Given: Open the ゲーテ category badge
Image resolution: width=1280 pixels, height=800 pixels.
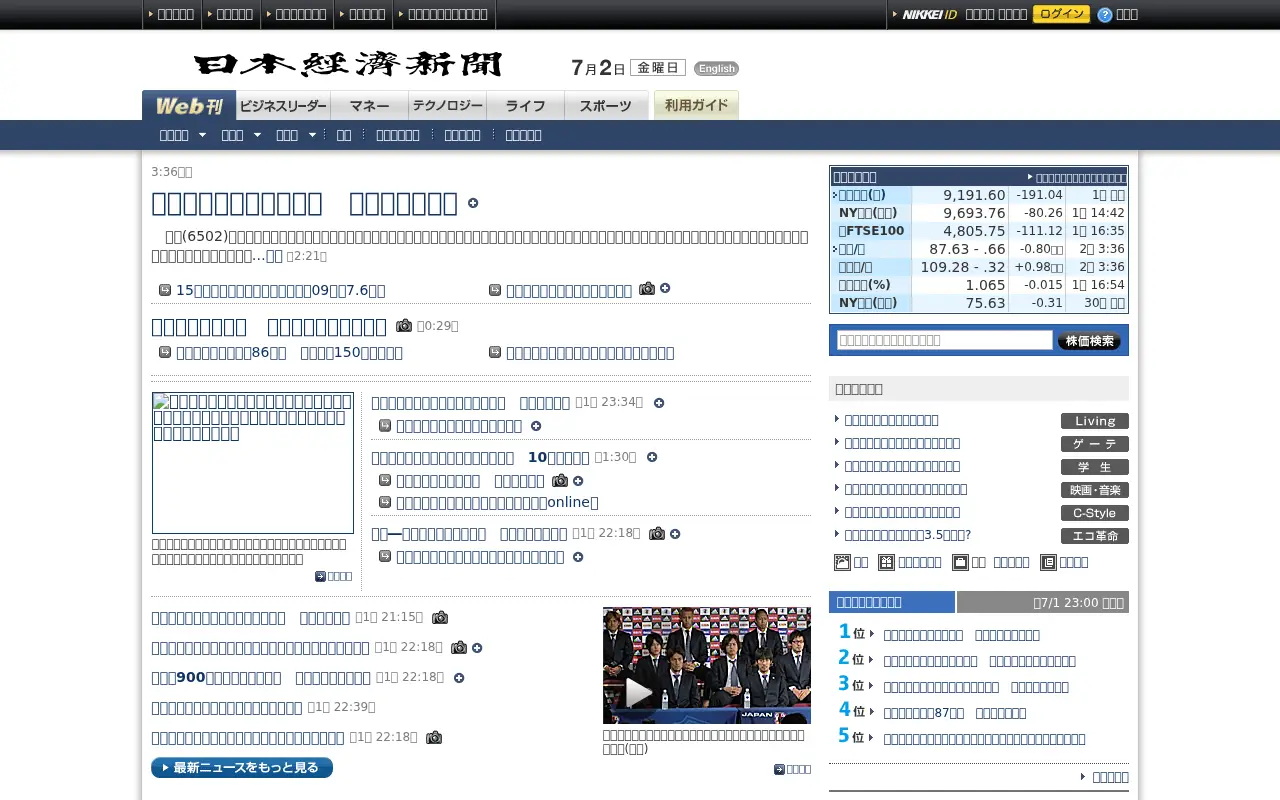Looking at the screenshot, I should 1095,444.
